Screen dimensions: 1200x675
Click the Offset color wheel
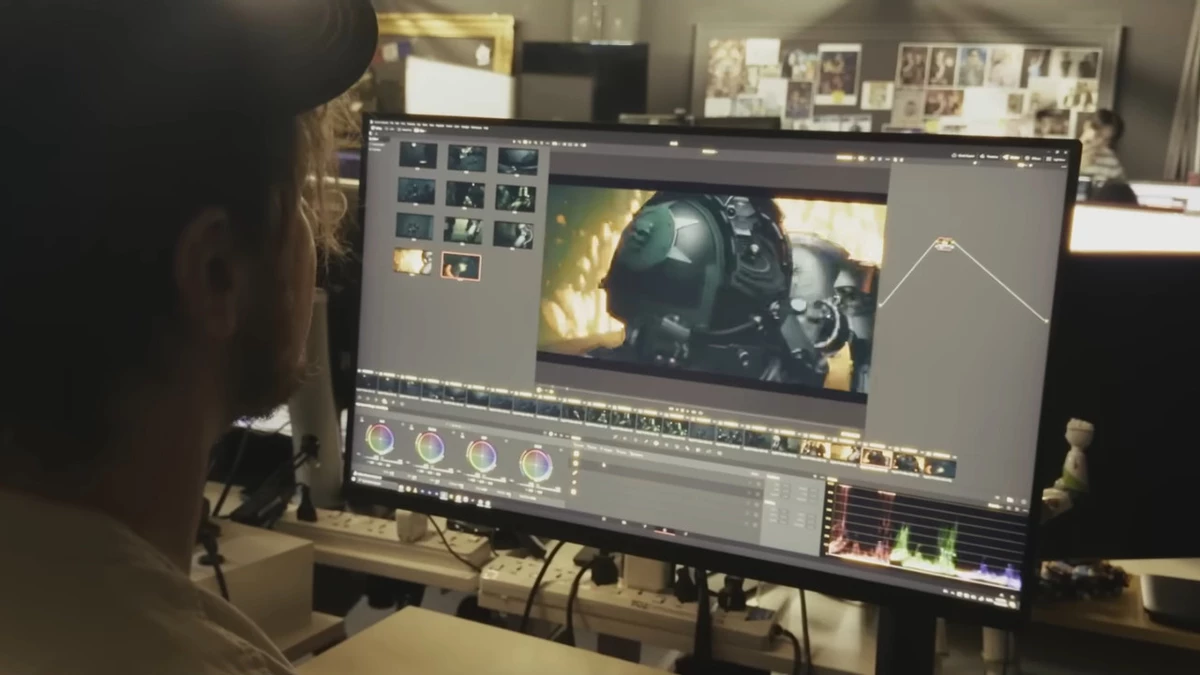(536, 464)
